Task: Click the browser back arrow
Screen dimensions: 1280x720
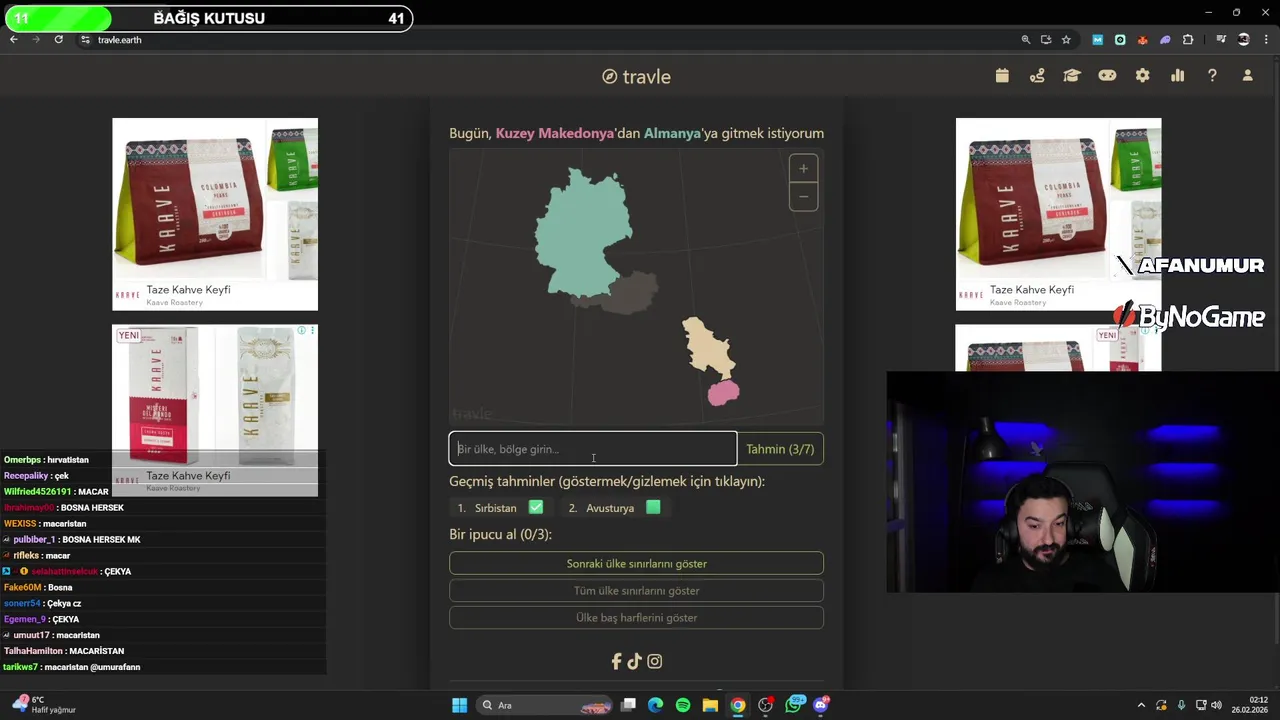Action: (14, 40)
